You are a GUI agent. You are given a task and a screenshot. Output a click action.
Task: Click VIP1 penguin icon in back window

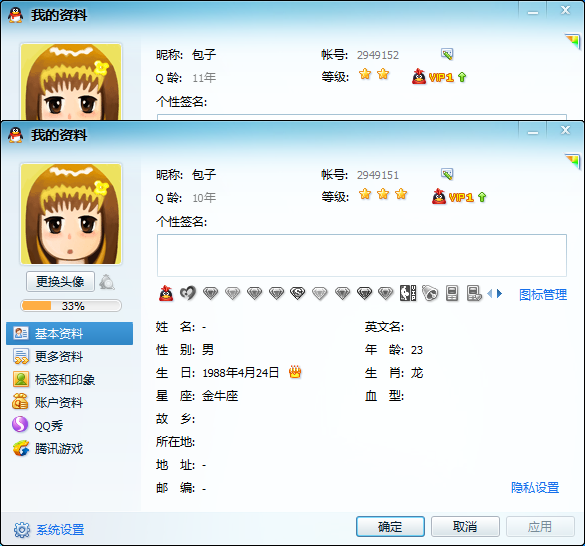pos(419,77)
